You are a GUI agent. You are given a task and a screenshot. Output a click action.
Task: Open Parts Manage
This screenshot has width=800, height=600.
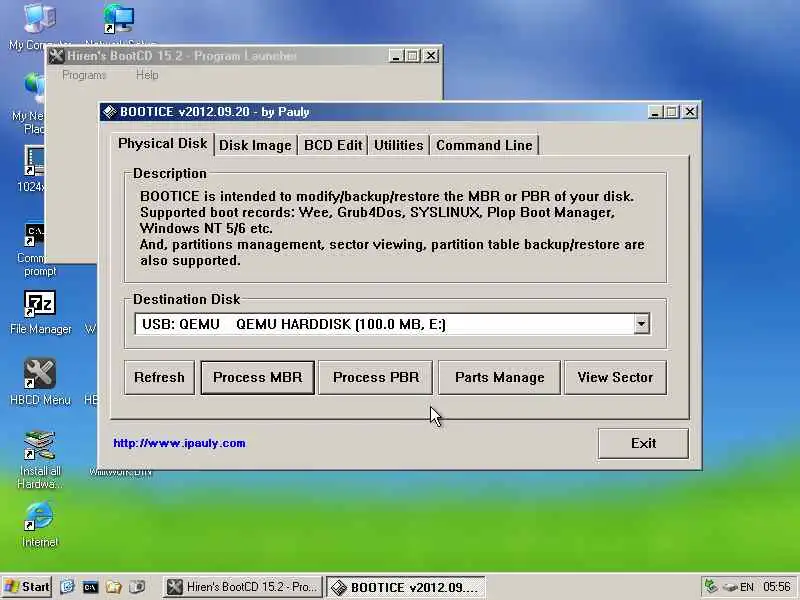pos(499,378)
